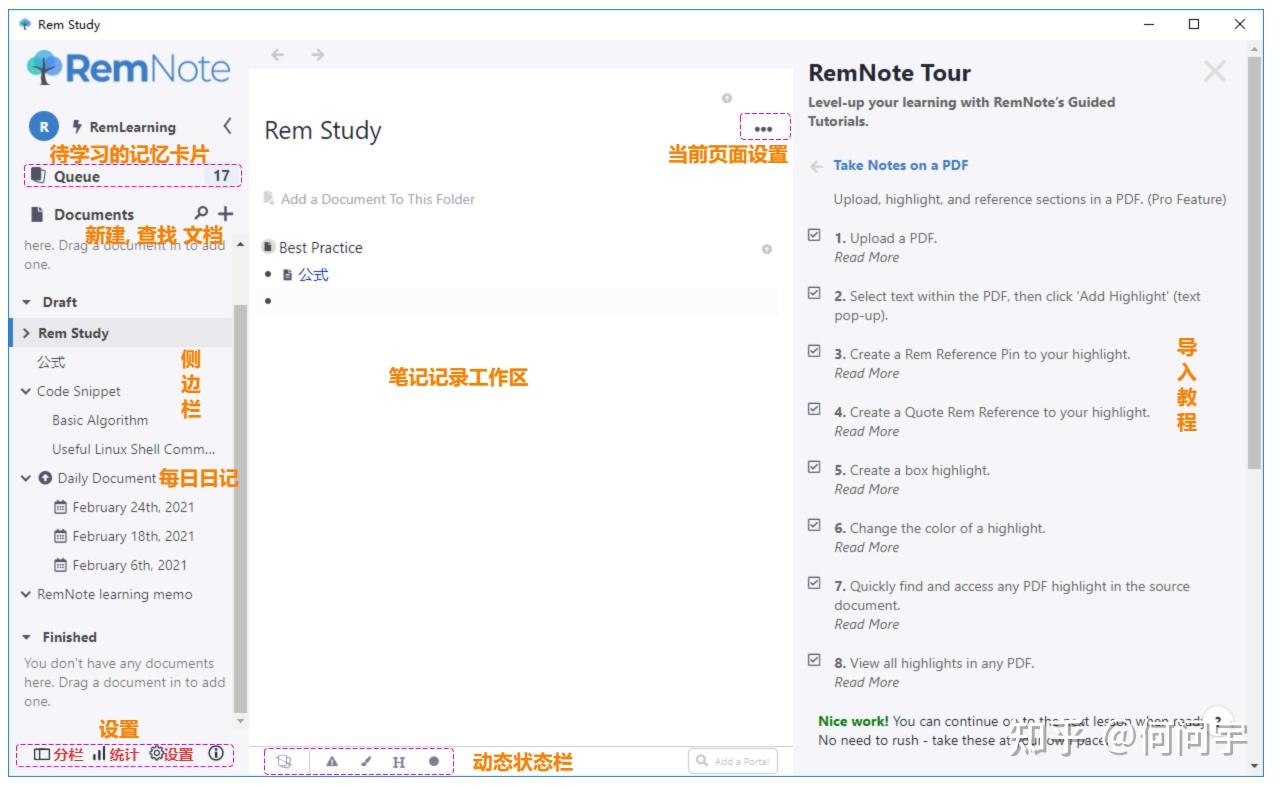1281x789 pixels.
Task: Collapse the Daily Document tree
Action: click(x=25, y=478)
